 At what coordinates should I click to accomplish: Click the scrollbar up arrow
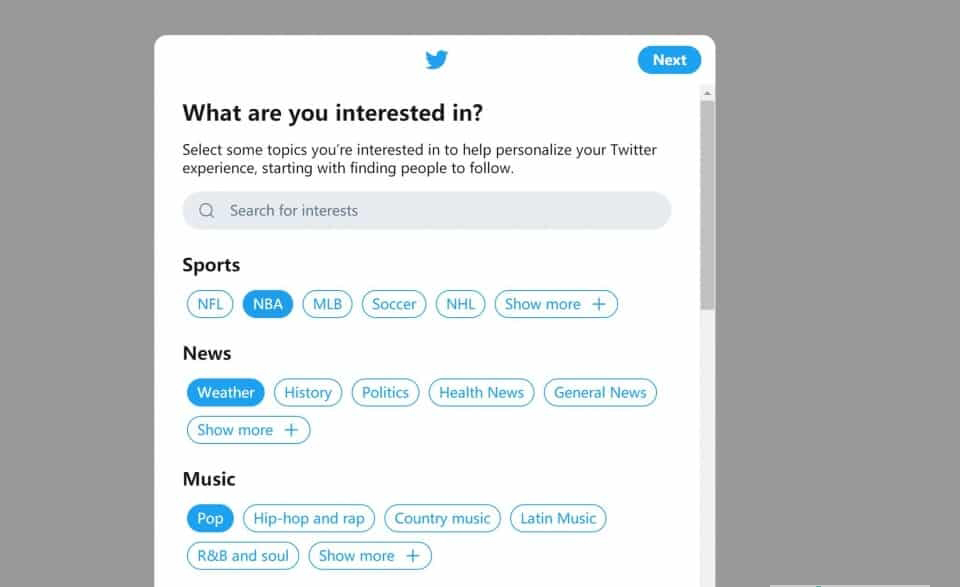708,94
